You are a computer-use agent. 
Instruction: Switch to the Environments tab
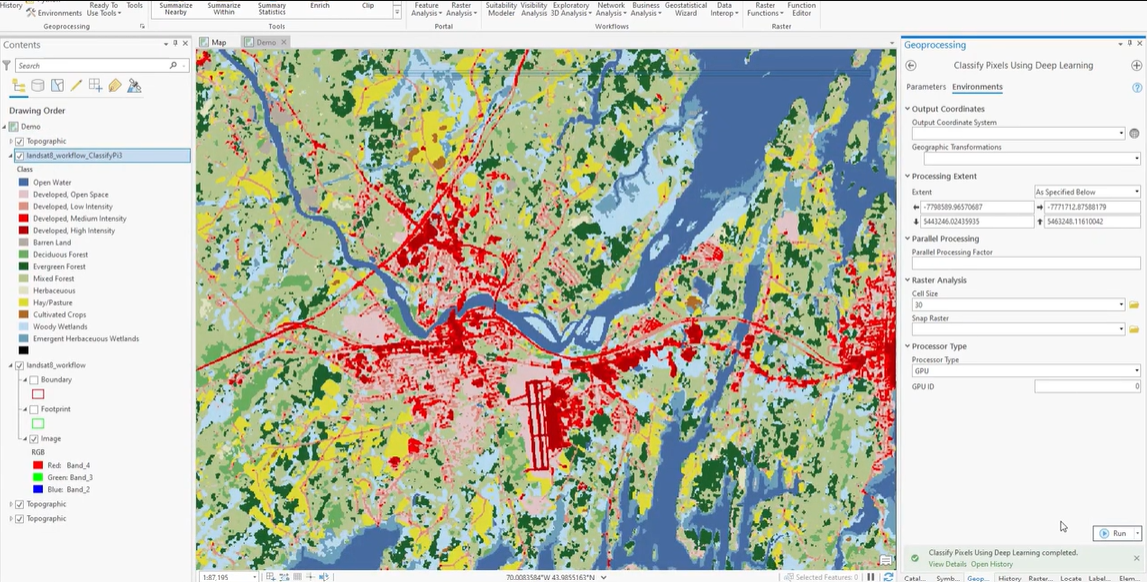[x=977, y=87]
